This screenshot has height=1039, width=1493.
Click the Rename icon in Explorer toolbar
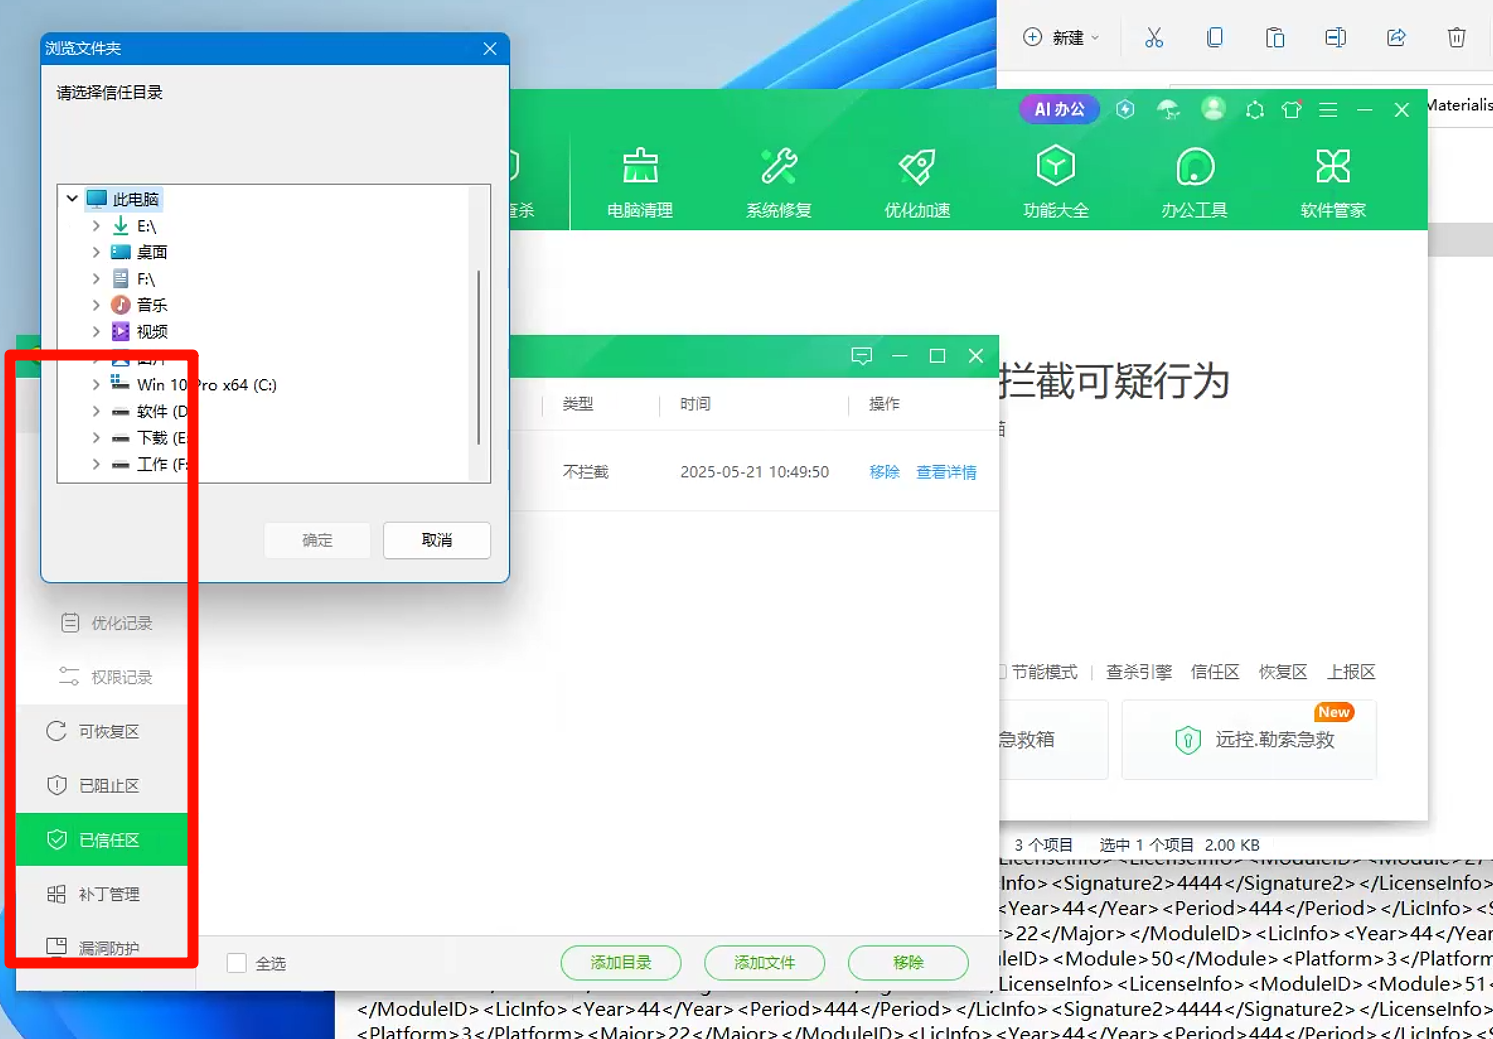click(x=1335, y=38)
